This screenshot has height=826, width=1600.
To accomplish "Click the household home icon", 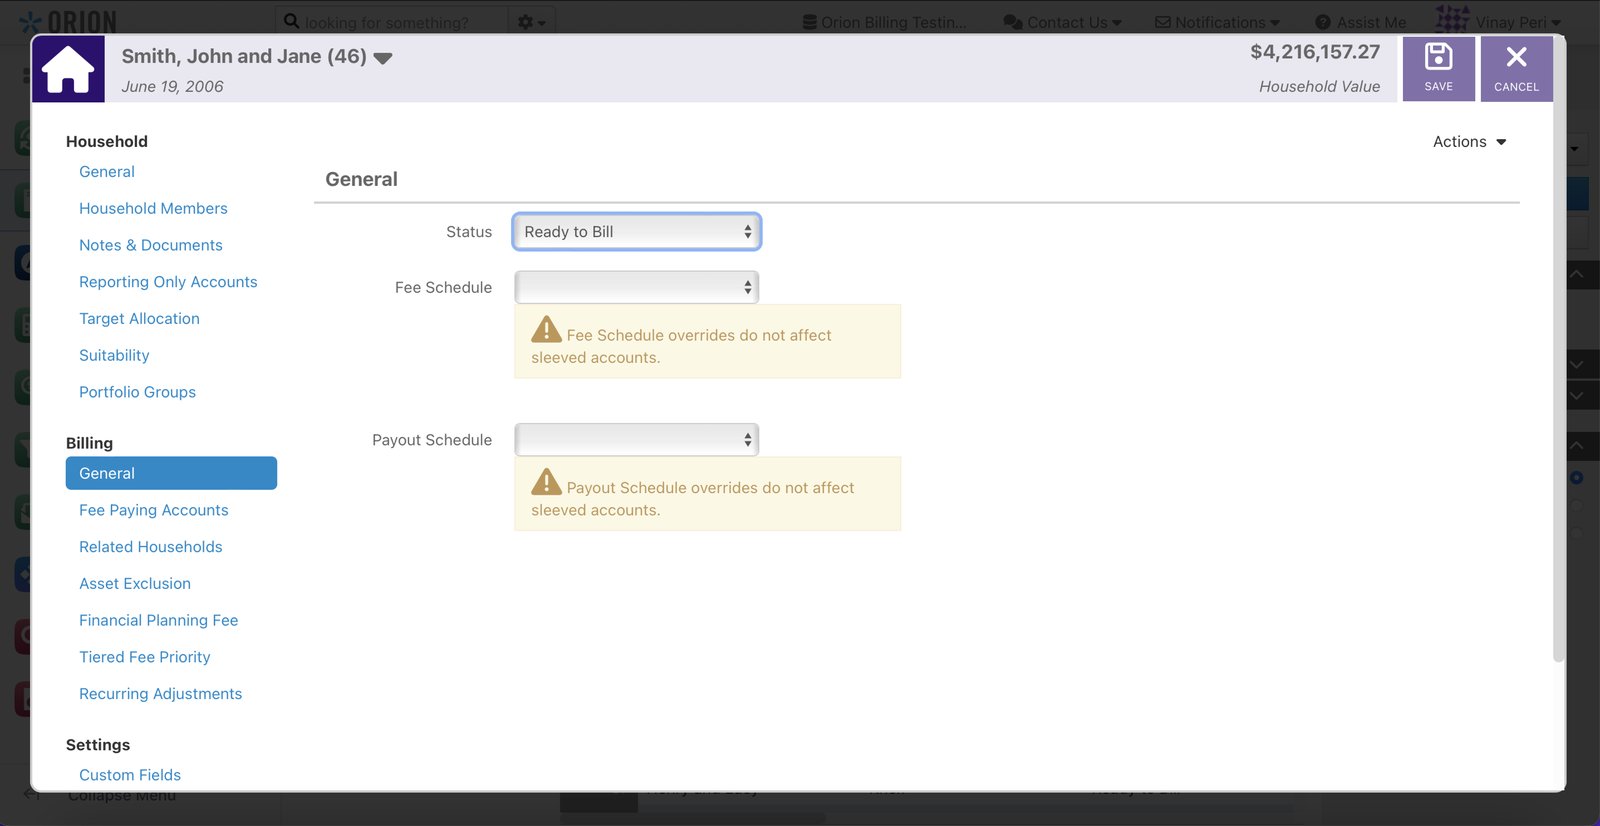I will pos(68,69).
